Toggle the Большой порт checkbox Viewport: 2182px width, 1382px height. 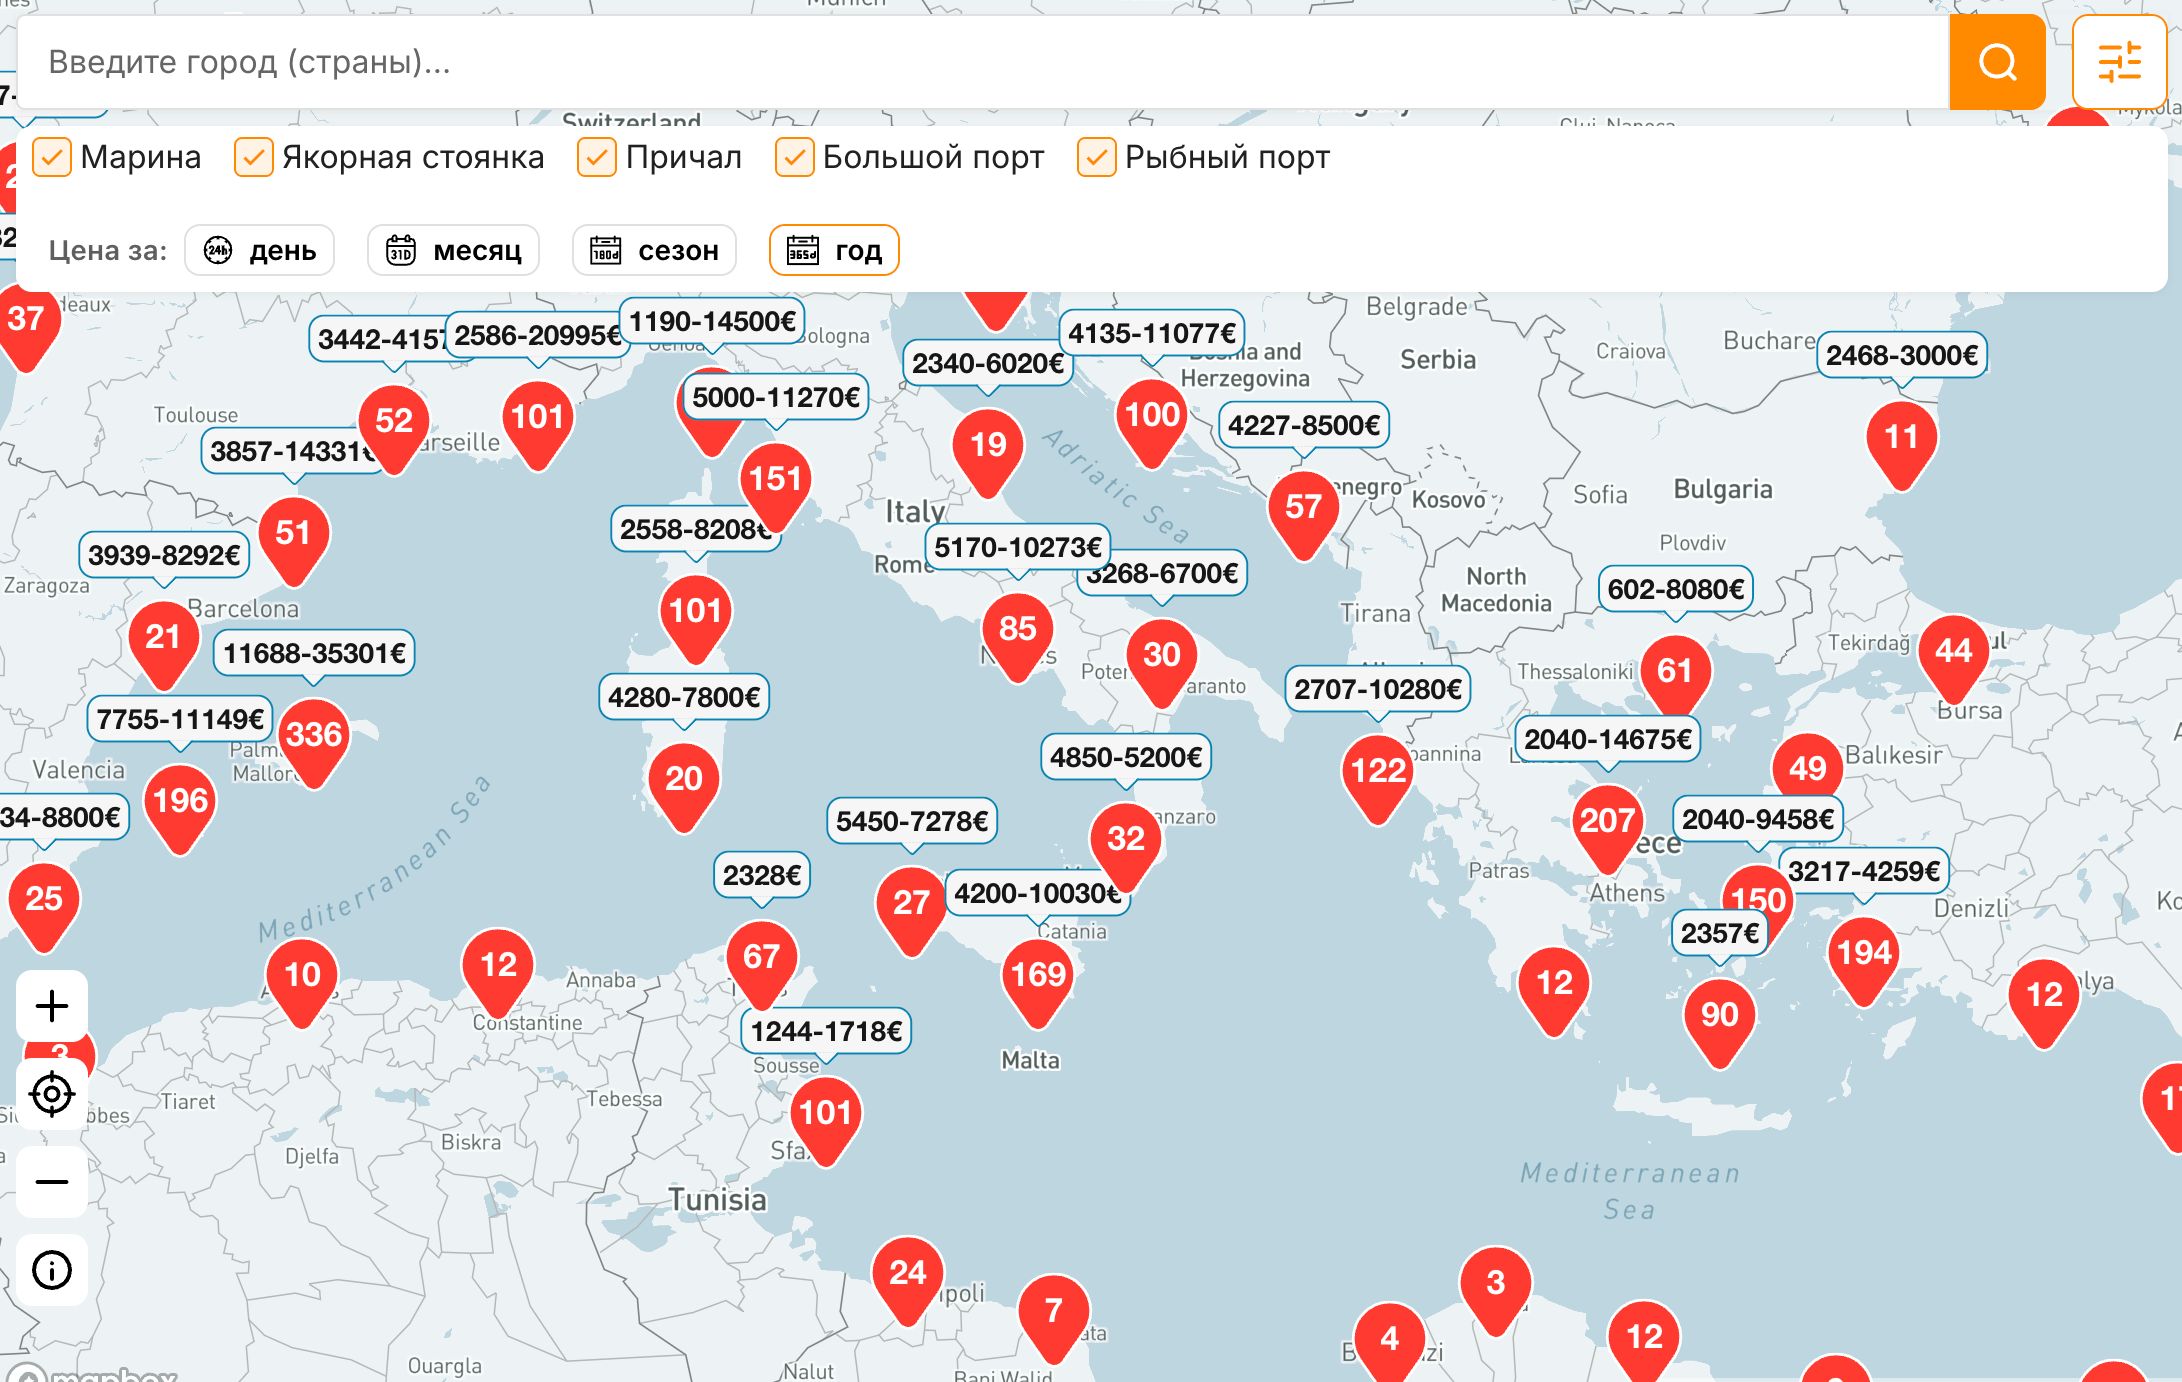[x=795, y=157]
